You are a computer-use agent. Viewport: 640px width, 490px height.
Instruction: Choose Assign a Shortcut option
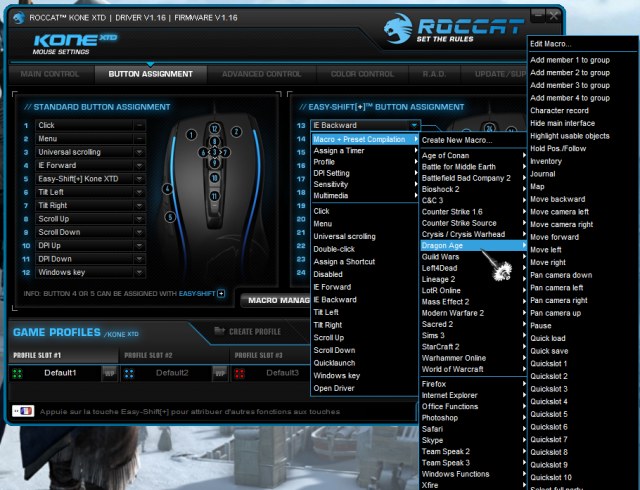344,262
